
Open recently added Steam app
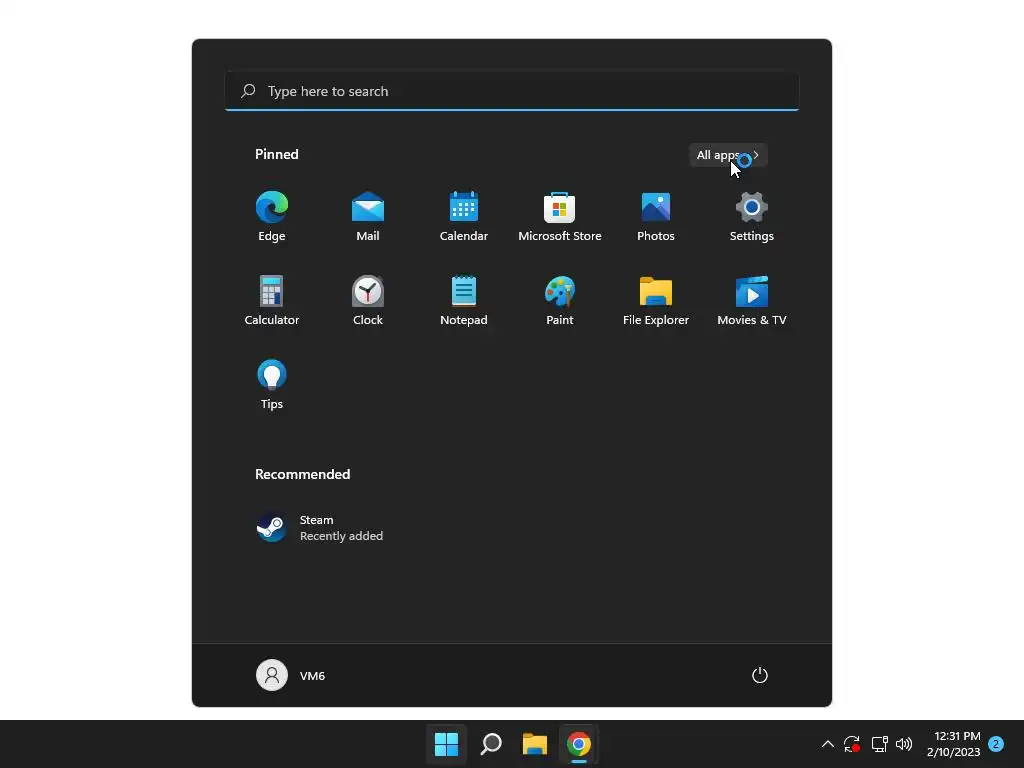[x=320, y=528]
